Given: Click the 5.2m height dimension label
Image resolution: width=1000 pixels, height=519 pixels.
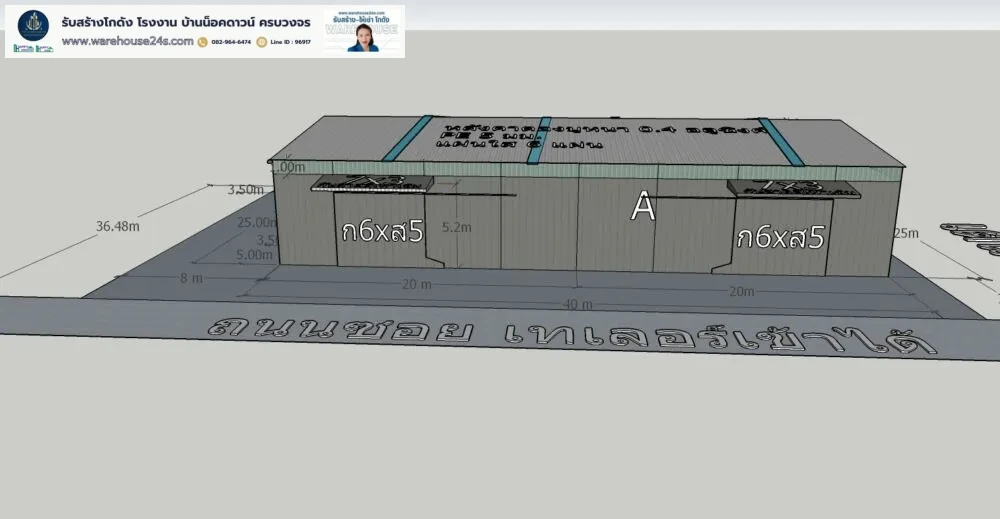Looking at the screenshot, I should (455, 227).
